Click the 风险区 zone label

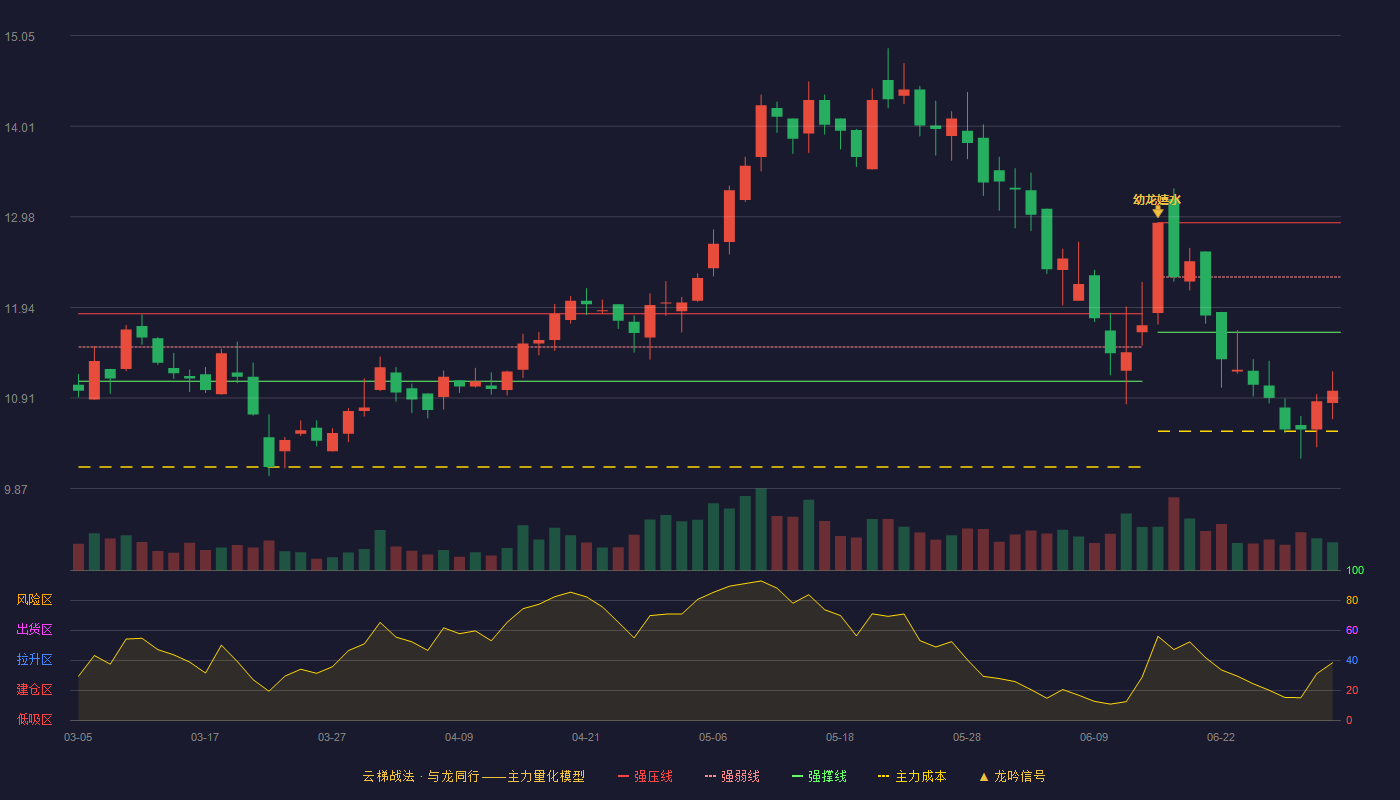(35, 600)
